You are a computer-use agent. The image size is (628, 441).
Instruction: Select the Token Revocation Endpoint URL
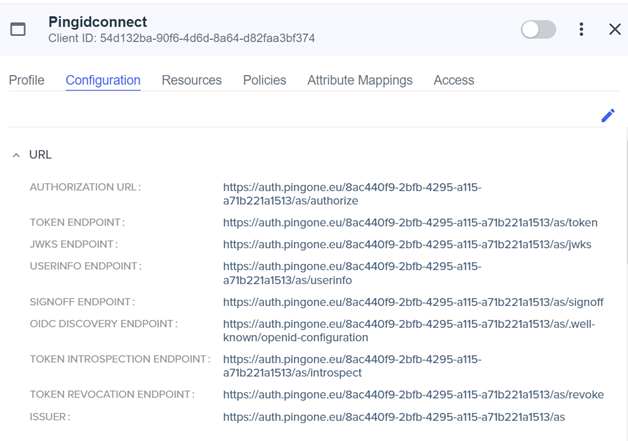[x=413, y=395]
